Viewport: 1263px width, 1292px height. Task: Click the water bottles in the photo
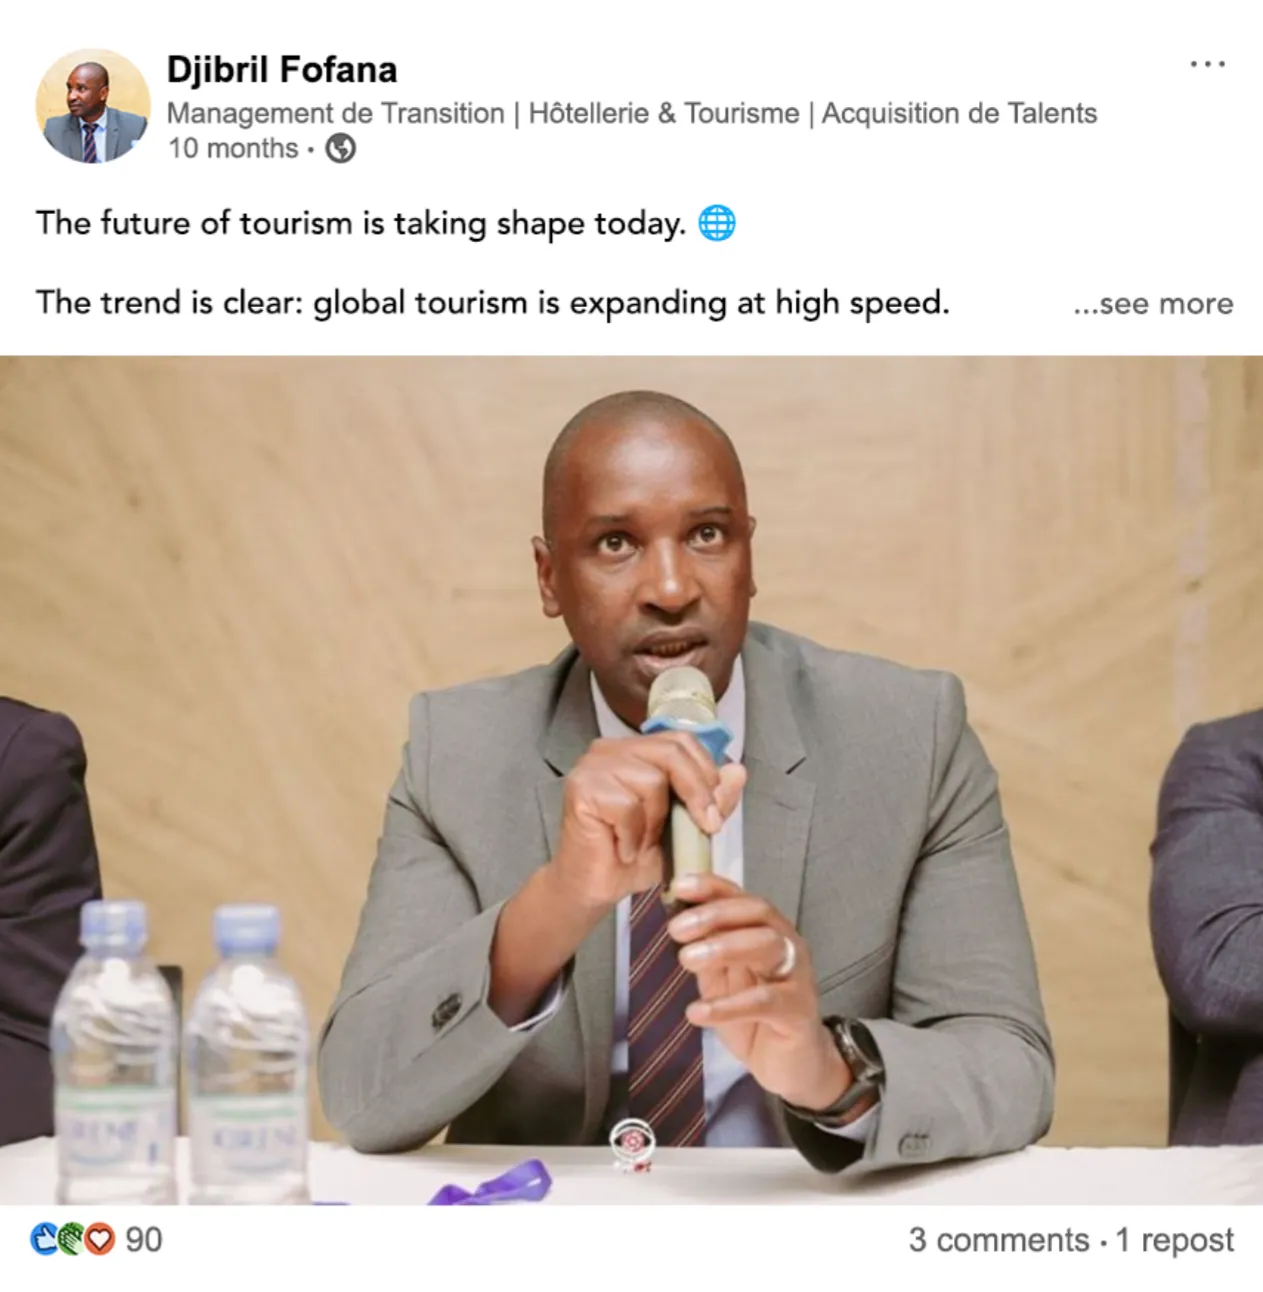(x=179, y=1050)
